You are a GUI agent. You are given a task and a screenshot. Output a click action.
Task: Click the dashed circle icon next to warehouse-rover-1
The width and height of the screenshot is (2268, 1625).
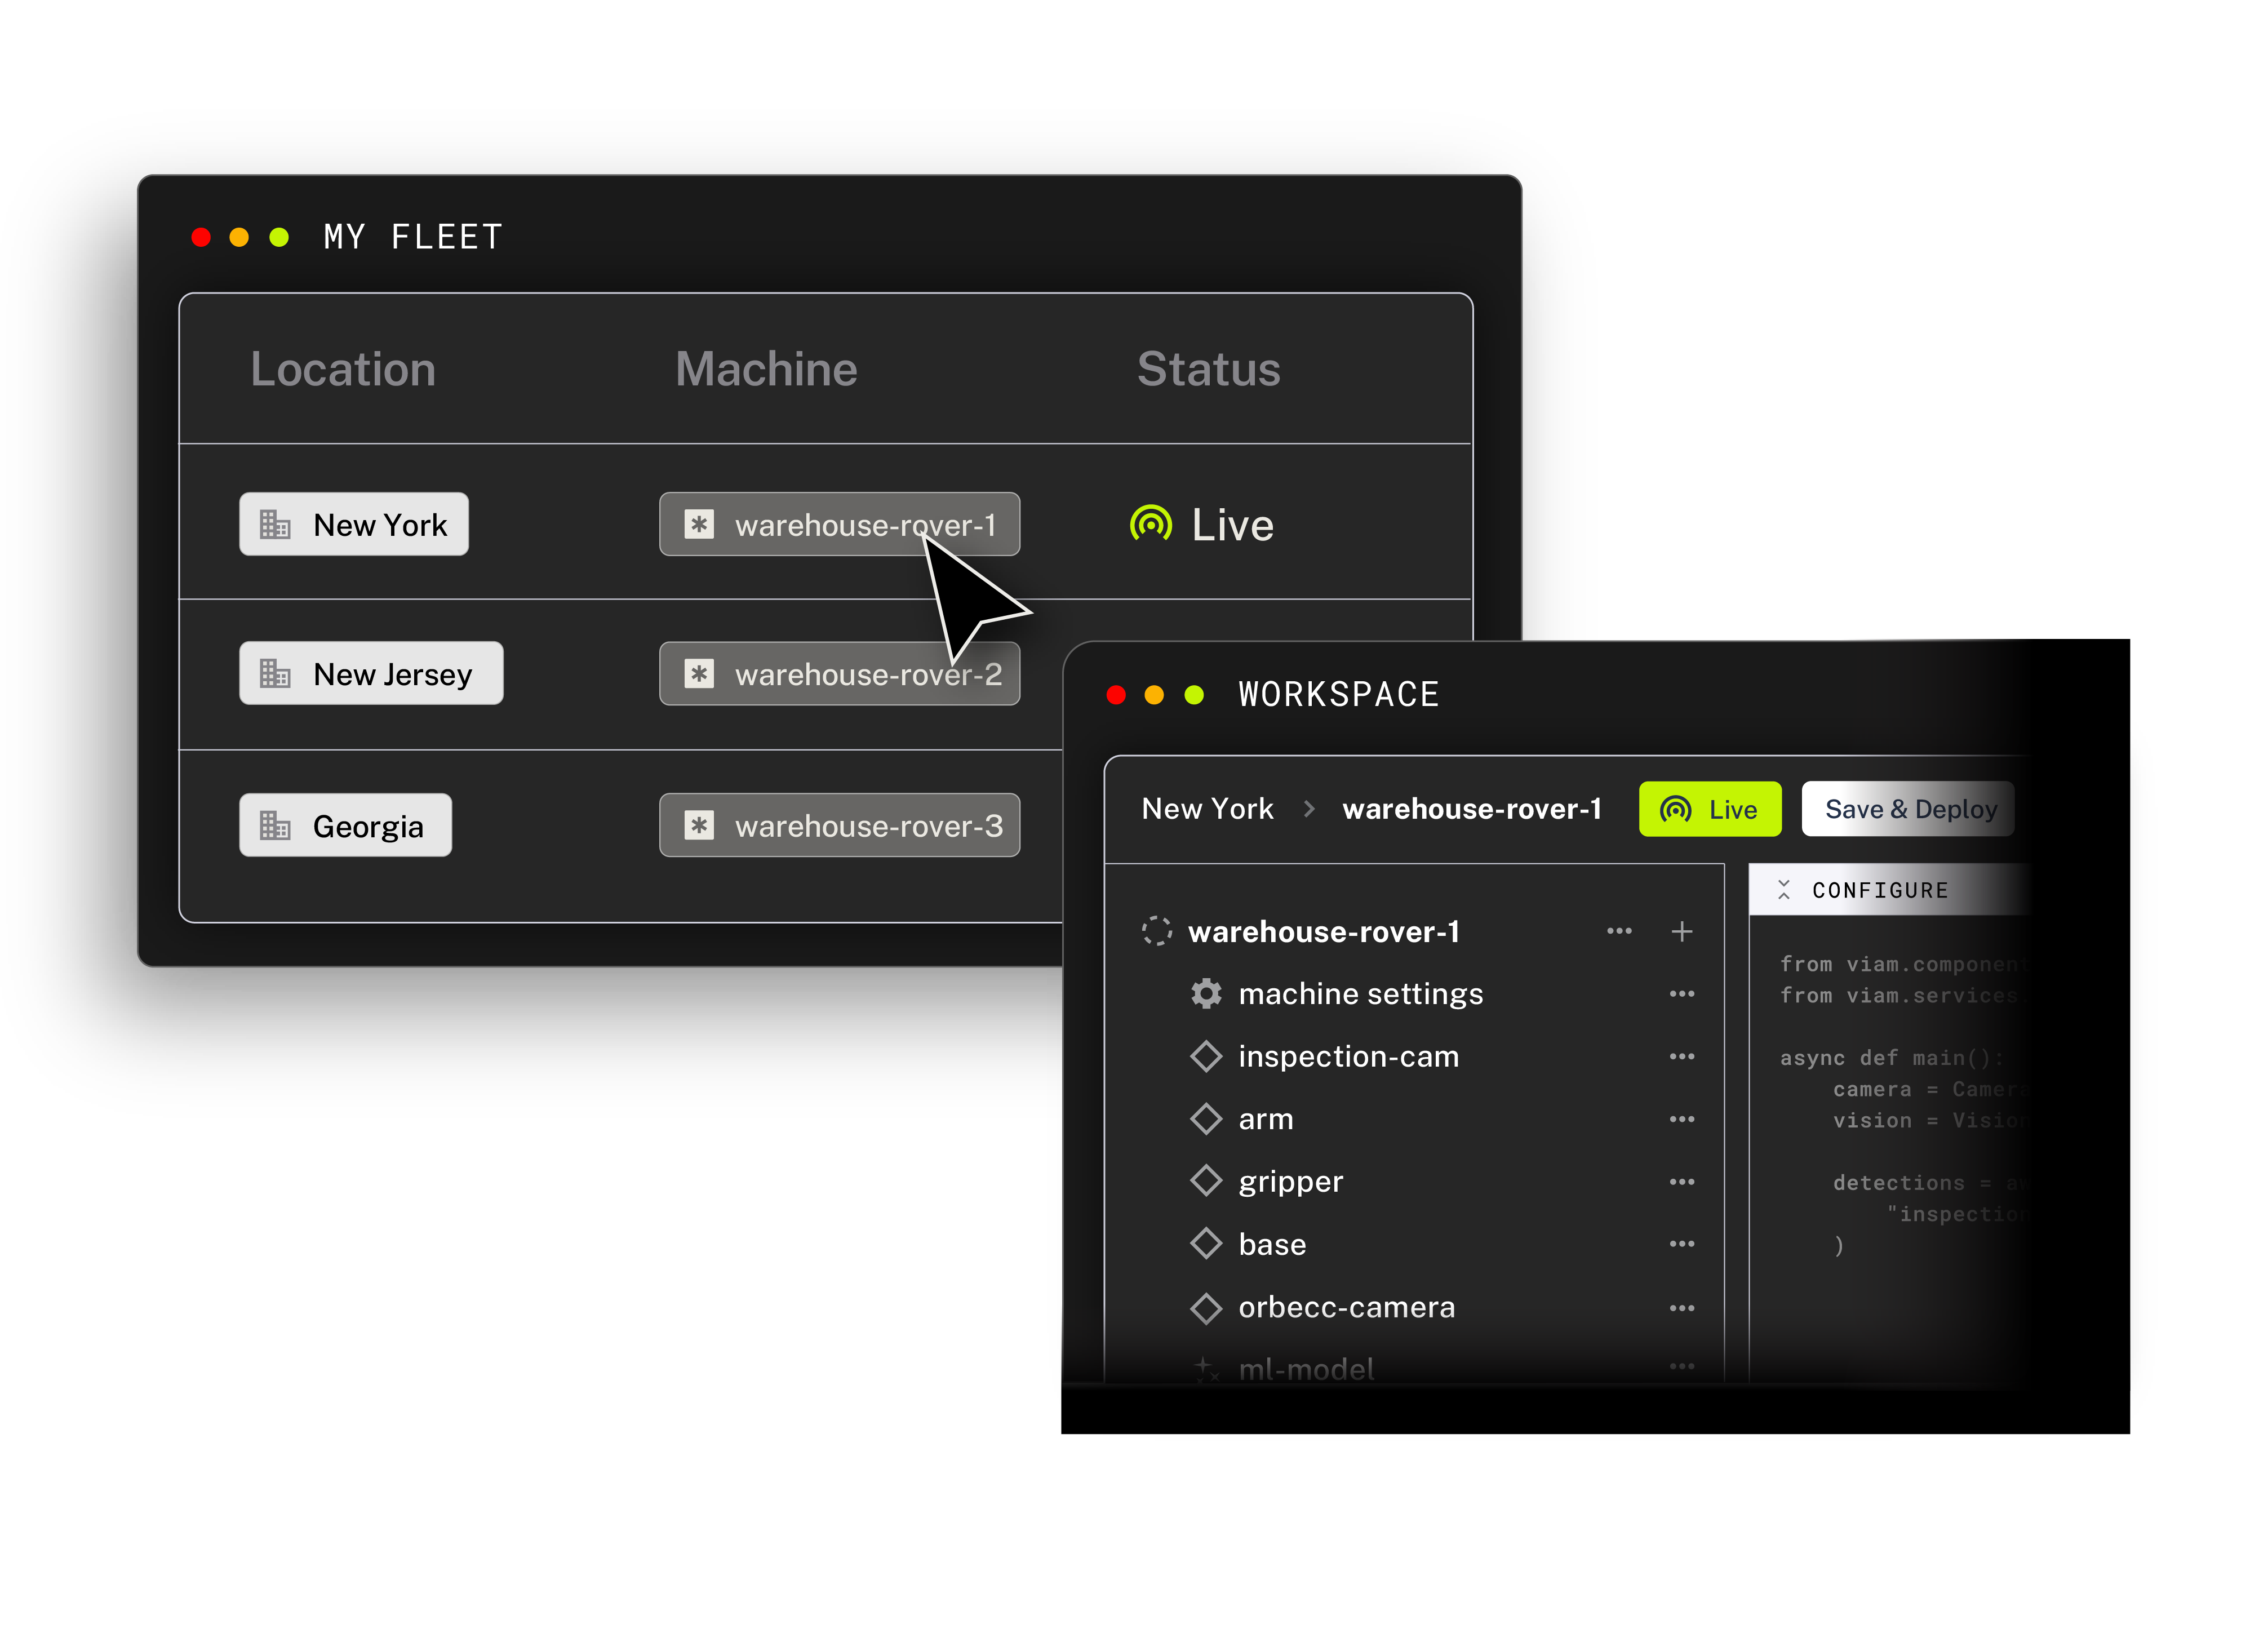pos(1156,931)
